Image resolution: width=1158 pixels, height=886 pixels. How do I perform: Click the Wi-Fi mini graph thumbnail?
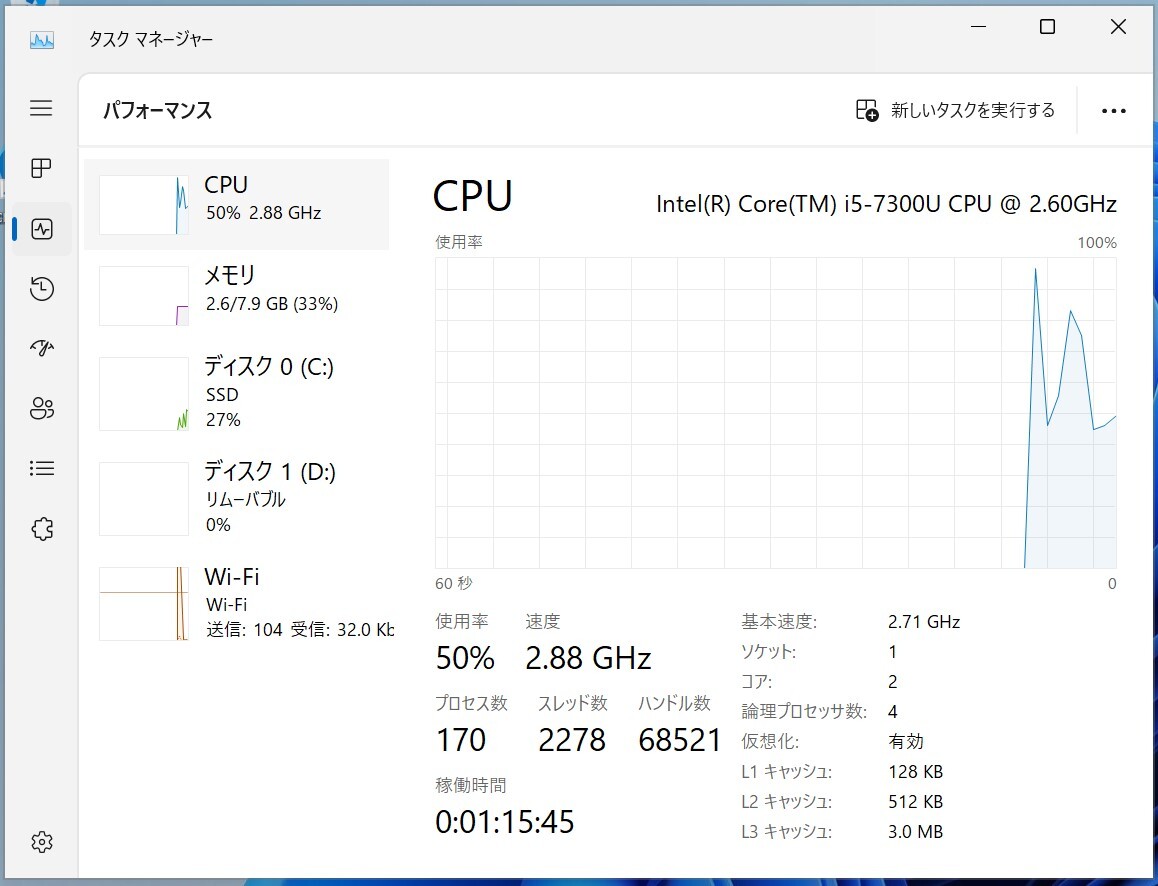click(144, 603)
